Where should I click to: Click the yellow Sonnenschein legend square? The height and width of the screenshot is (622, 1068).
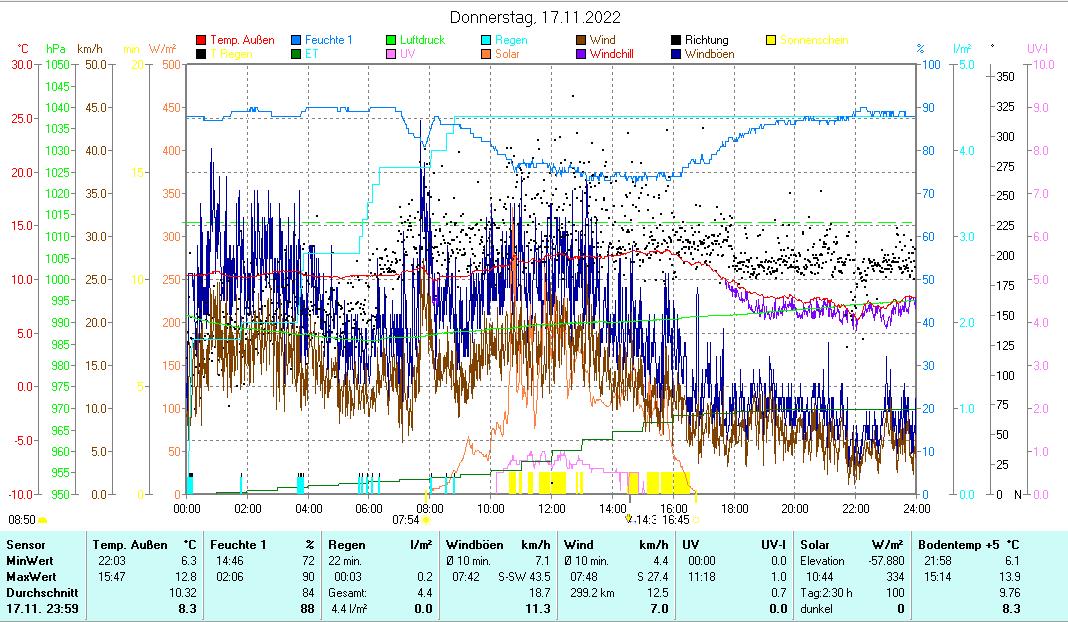772,40
